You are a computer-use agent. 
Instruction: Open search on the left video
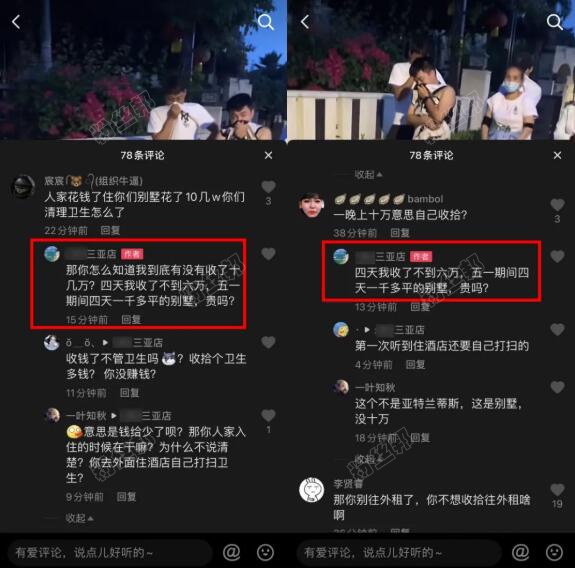(266, 22)
